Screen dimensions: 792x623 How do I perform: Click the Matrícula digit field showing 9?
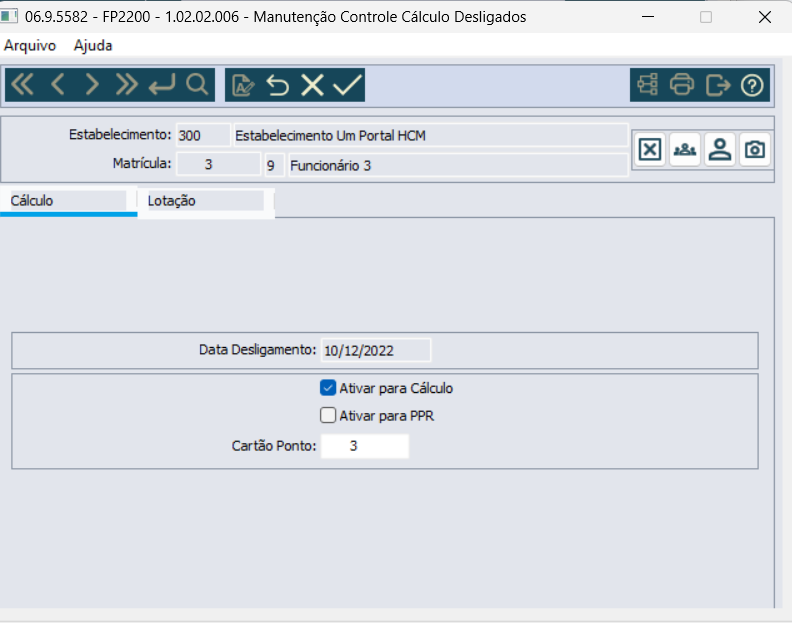click(x=275, y=165)
